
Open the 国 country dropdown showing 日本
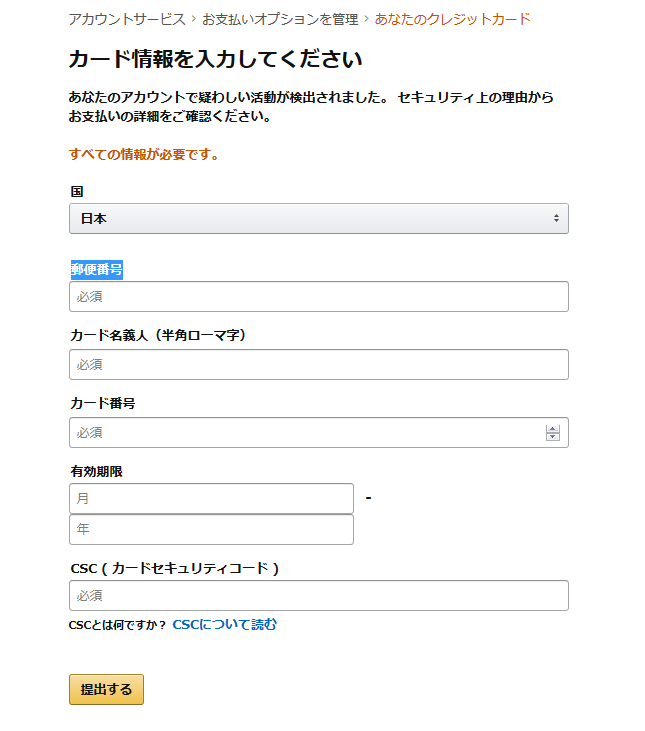[319, 218]
